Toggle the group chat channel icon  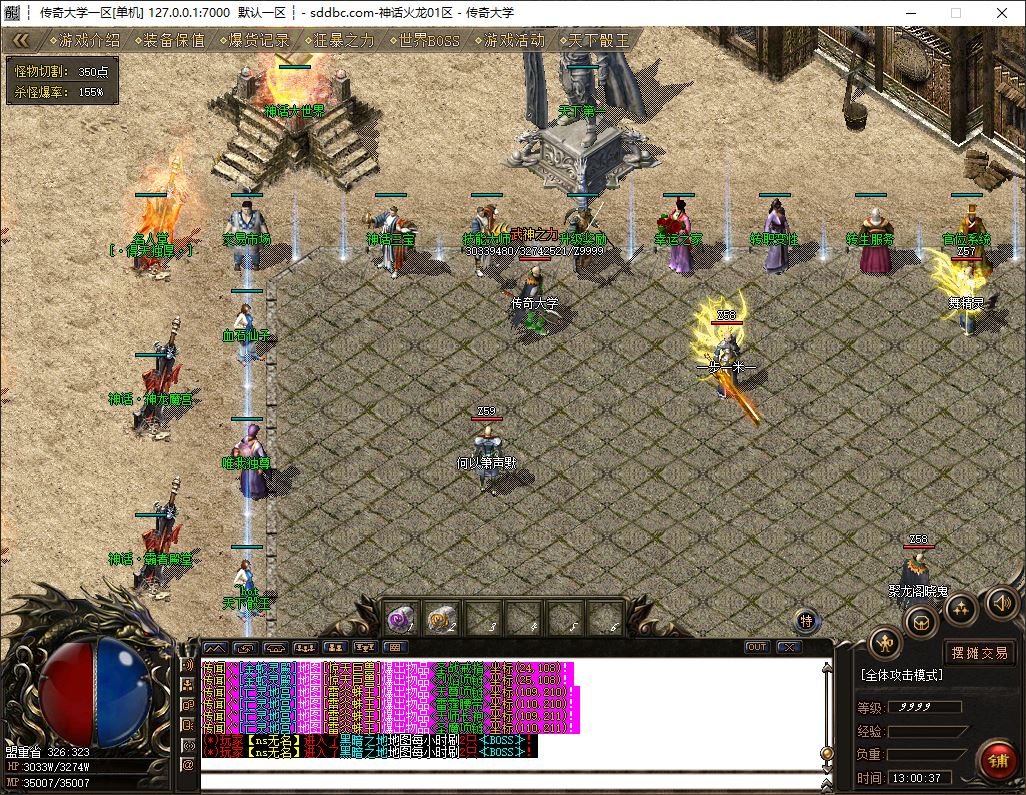point(188,684)
